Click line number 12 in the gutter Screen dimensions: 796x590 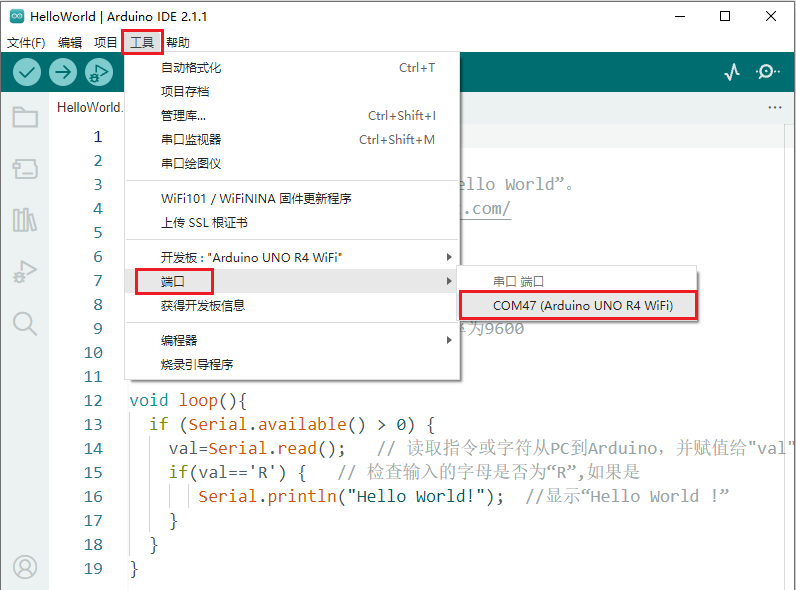coord(93,401)
